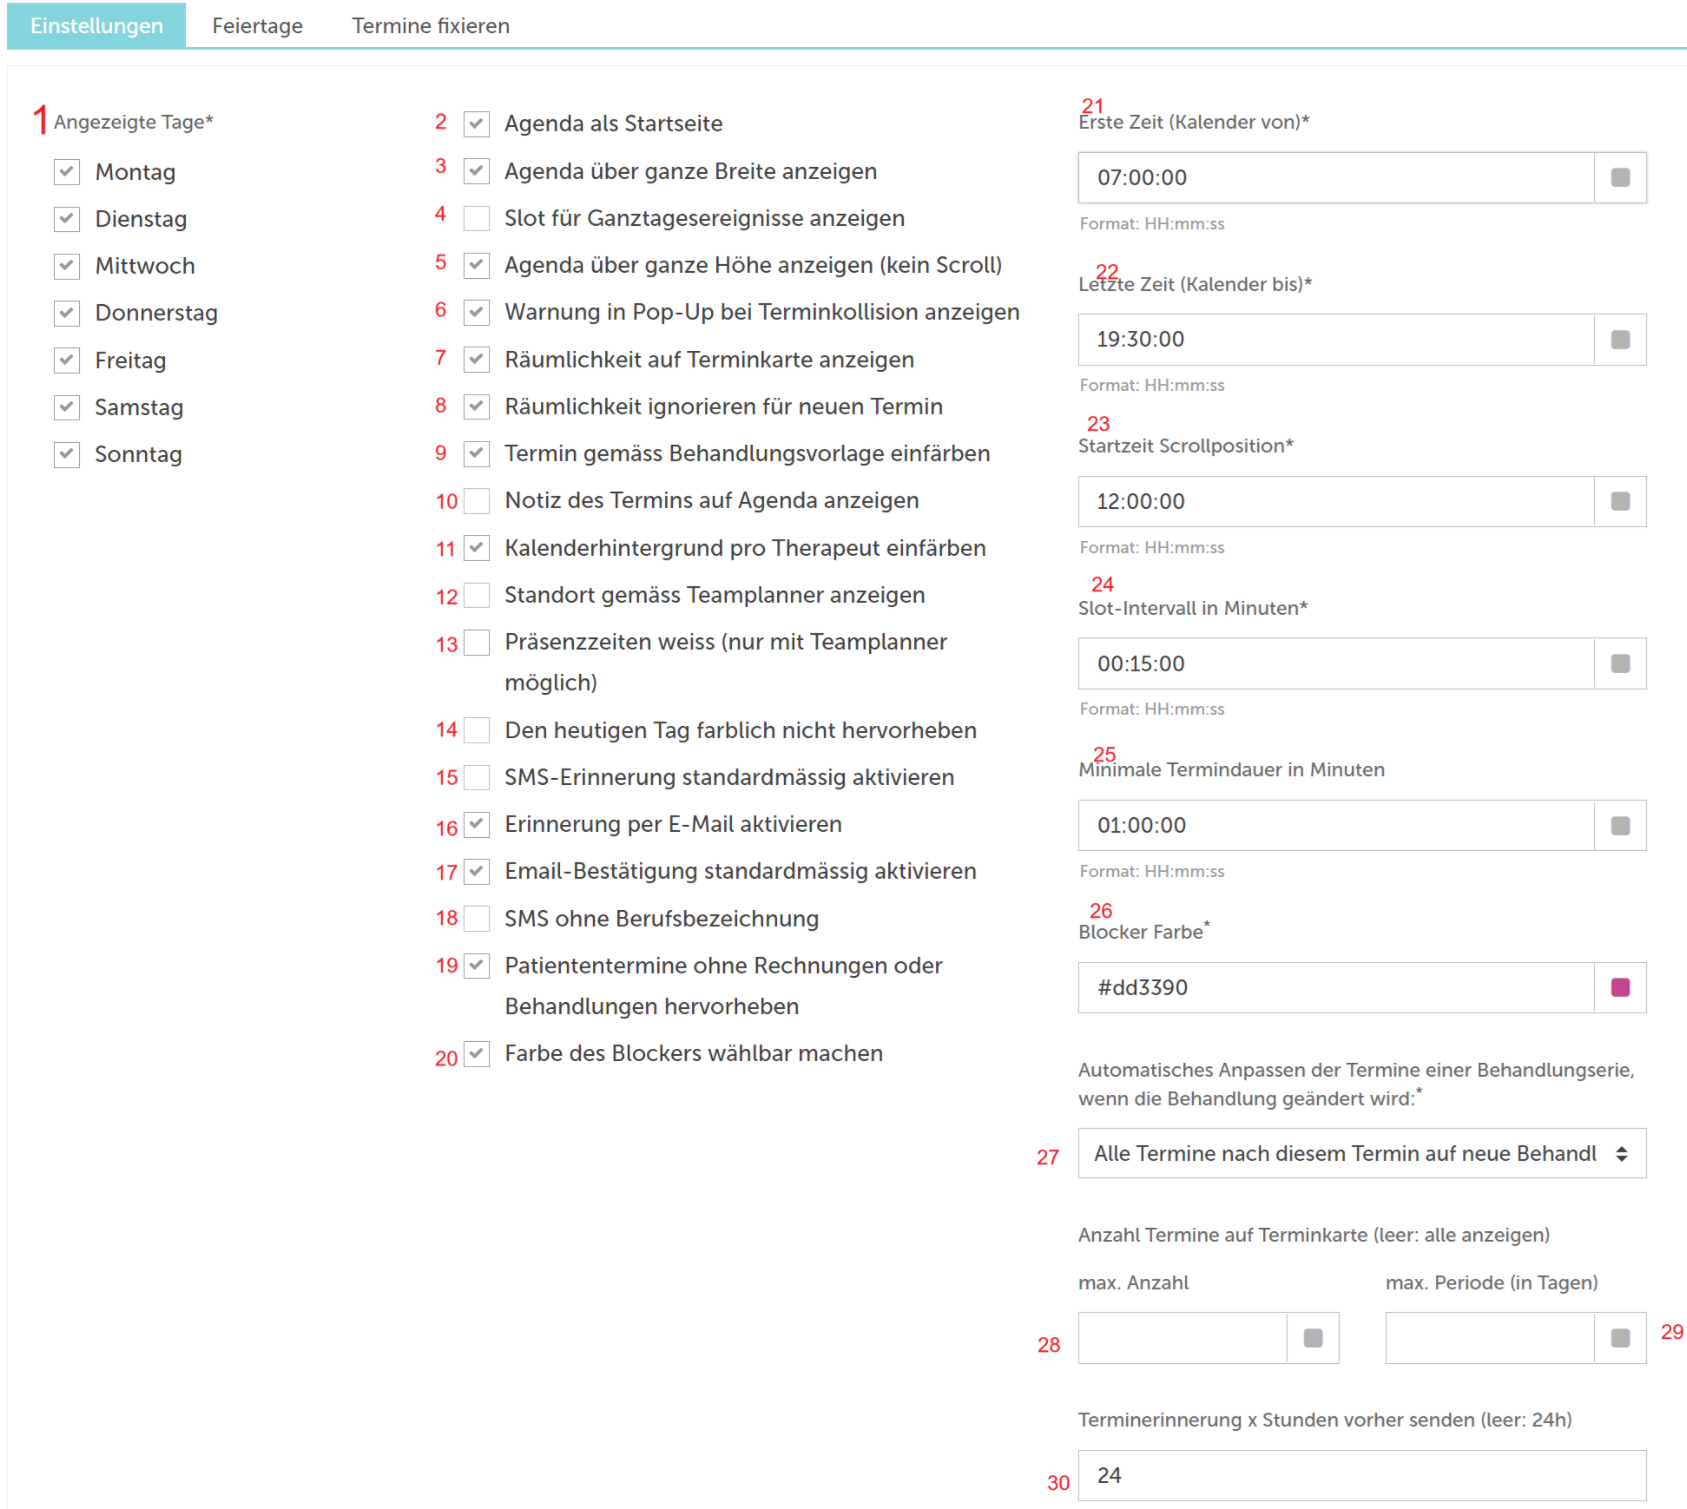Viewport: 1687px width, 1509px height.
Task: Enable Den heutigen Tag nicht hervorheben
Action: coord(477,730)
